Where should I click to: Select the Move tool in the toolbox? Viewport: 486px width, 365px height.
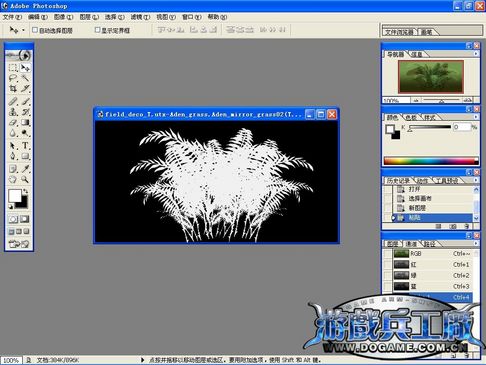25,68
